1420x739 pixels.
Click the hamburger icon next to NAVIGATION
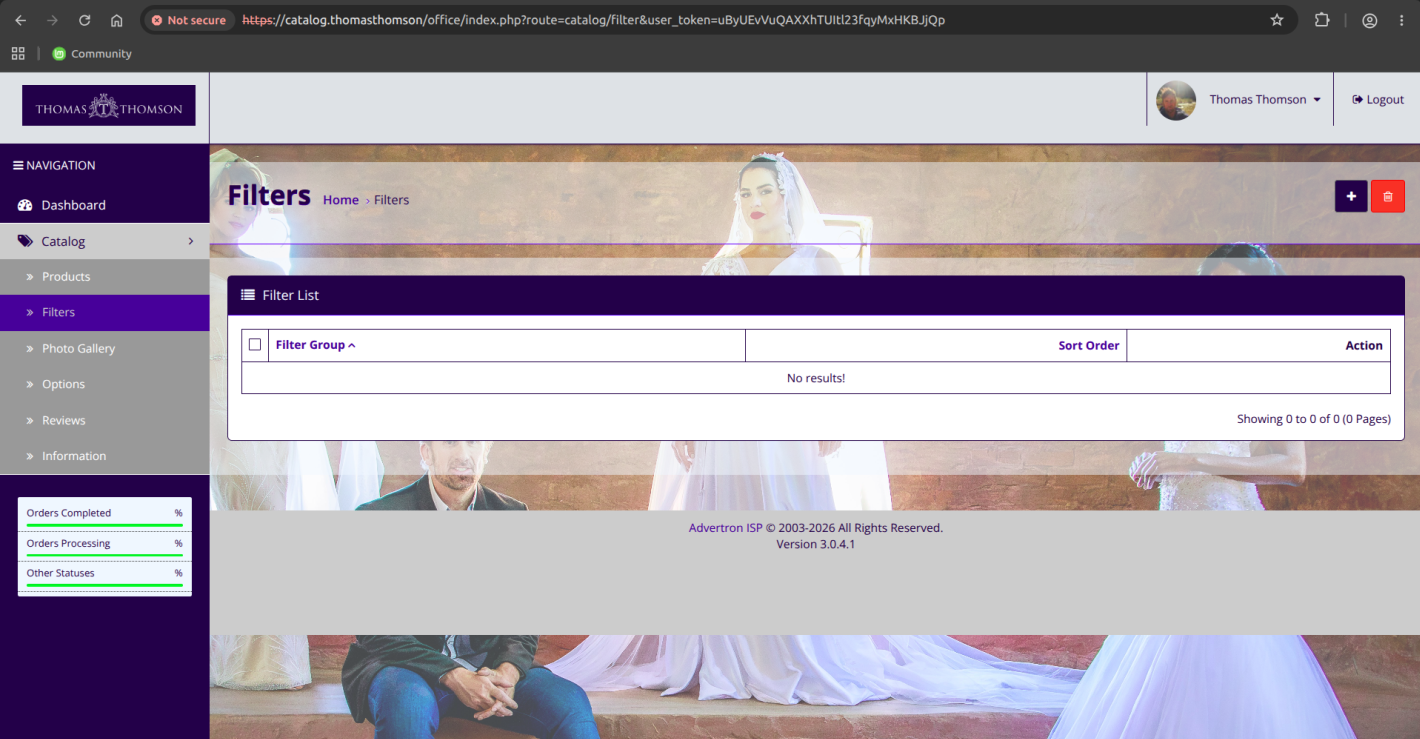click(x=18, y=165)
